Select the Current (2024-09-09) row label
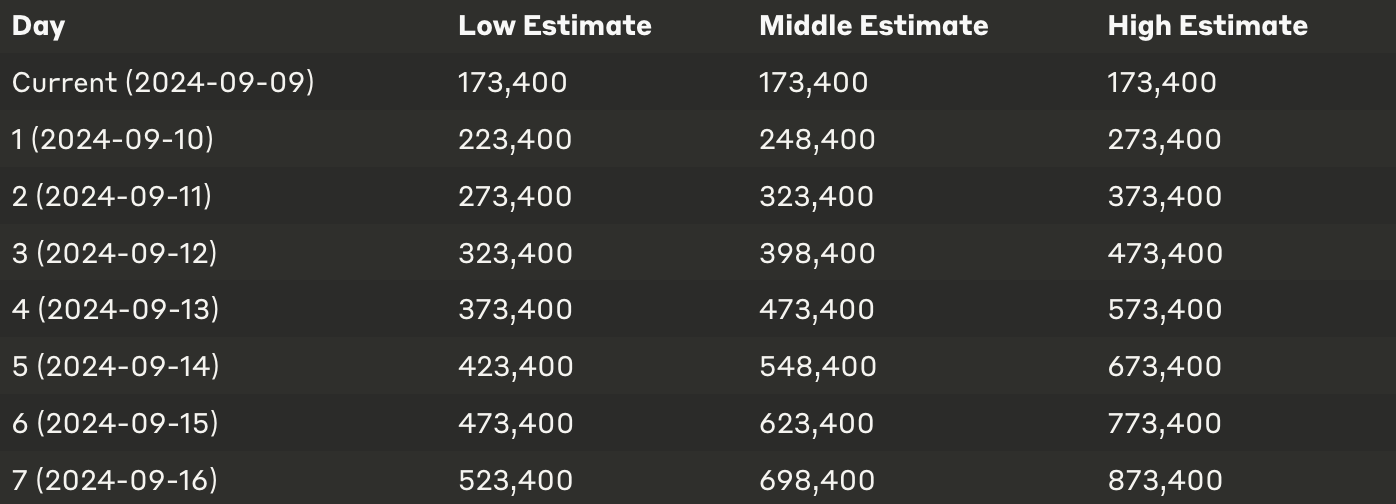 163,82
